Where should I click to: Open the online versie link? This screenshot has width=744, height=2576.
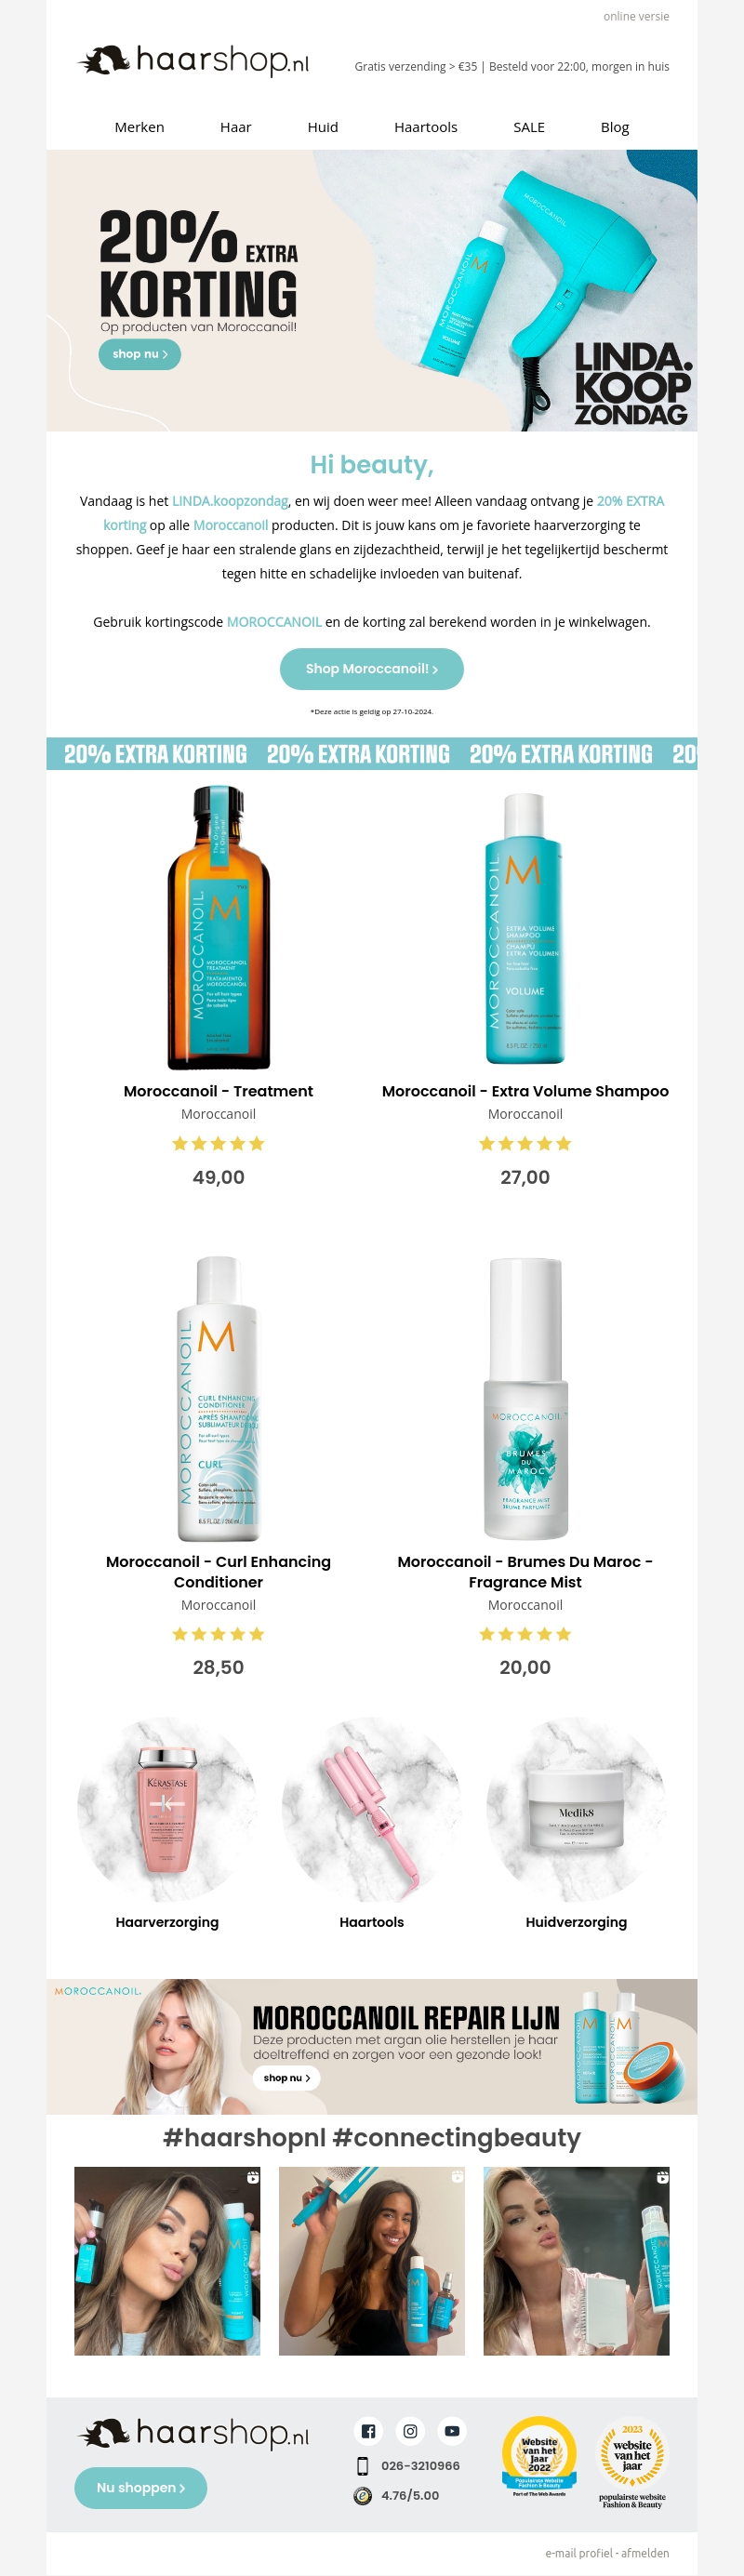click(x=636, y=16)
